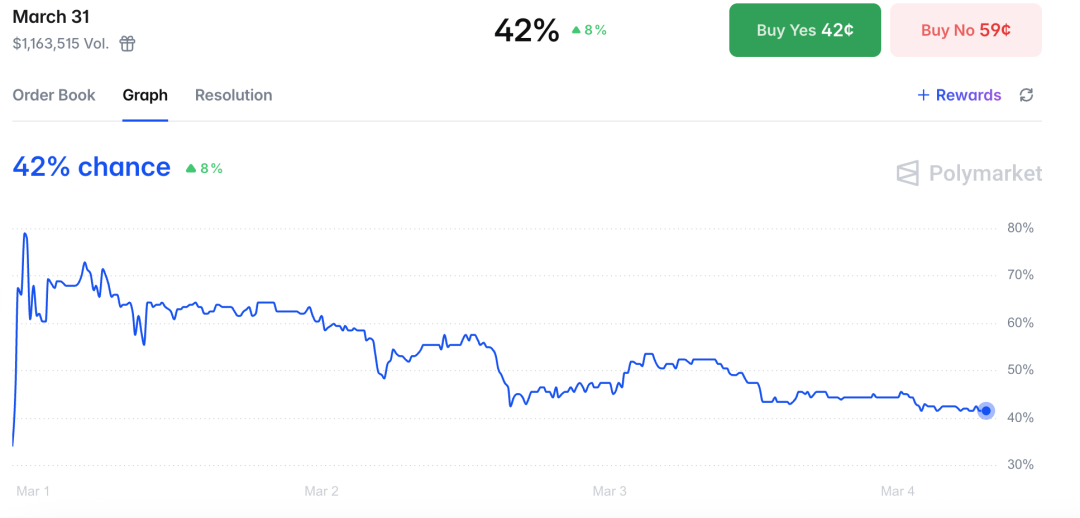Click the green up arrow beside 42% chance

click(191, 168)
